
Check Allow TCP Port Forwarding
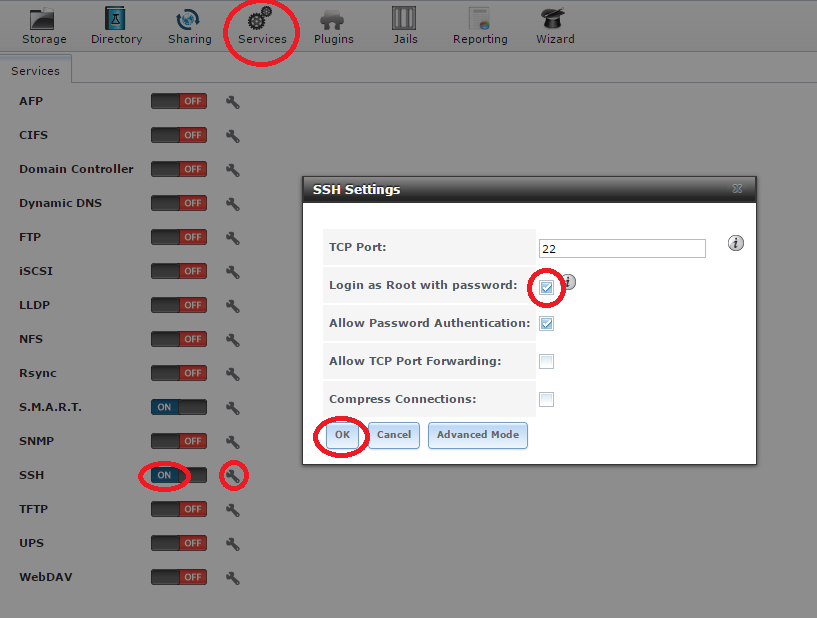click(546, 362)
